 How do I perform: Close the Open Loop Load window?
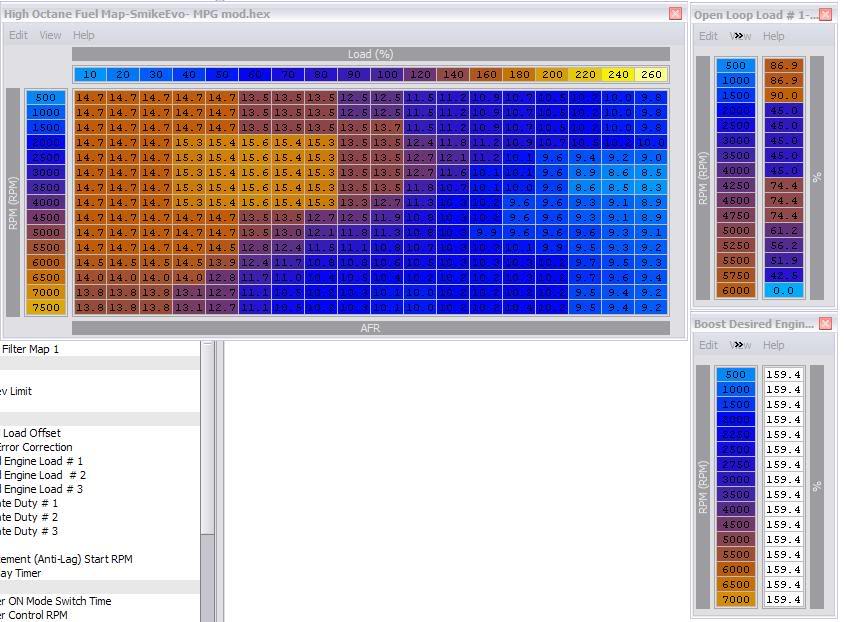click(825, 15)
